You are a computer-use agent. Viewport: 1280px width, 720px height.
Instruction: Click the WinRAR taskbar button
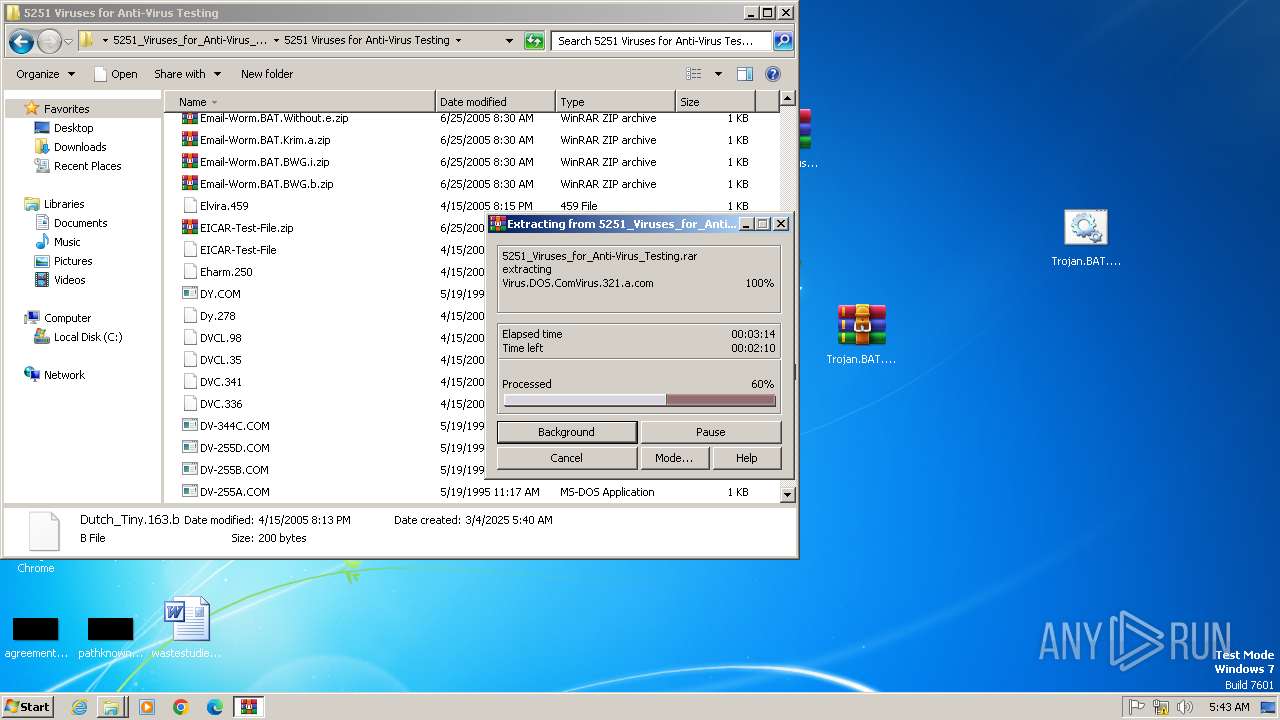(x=248, y=707)
